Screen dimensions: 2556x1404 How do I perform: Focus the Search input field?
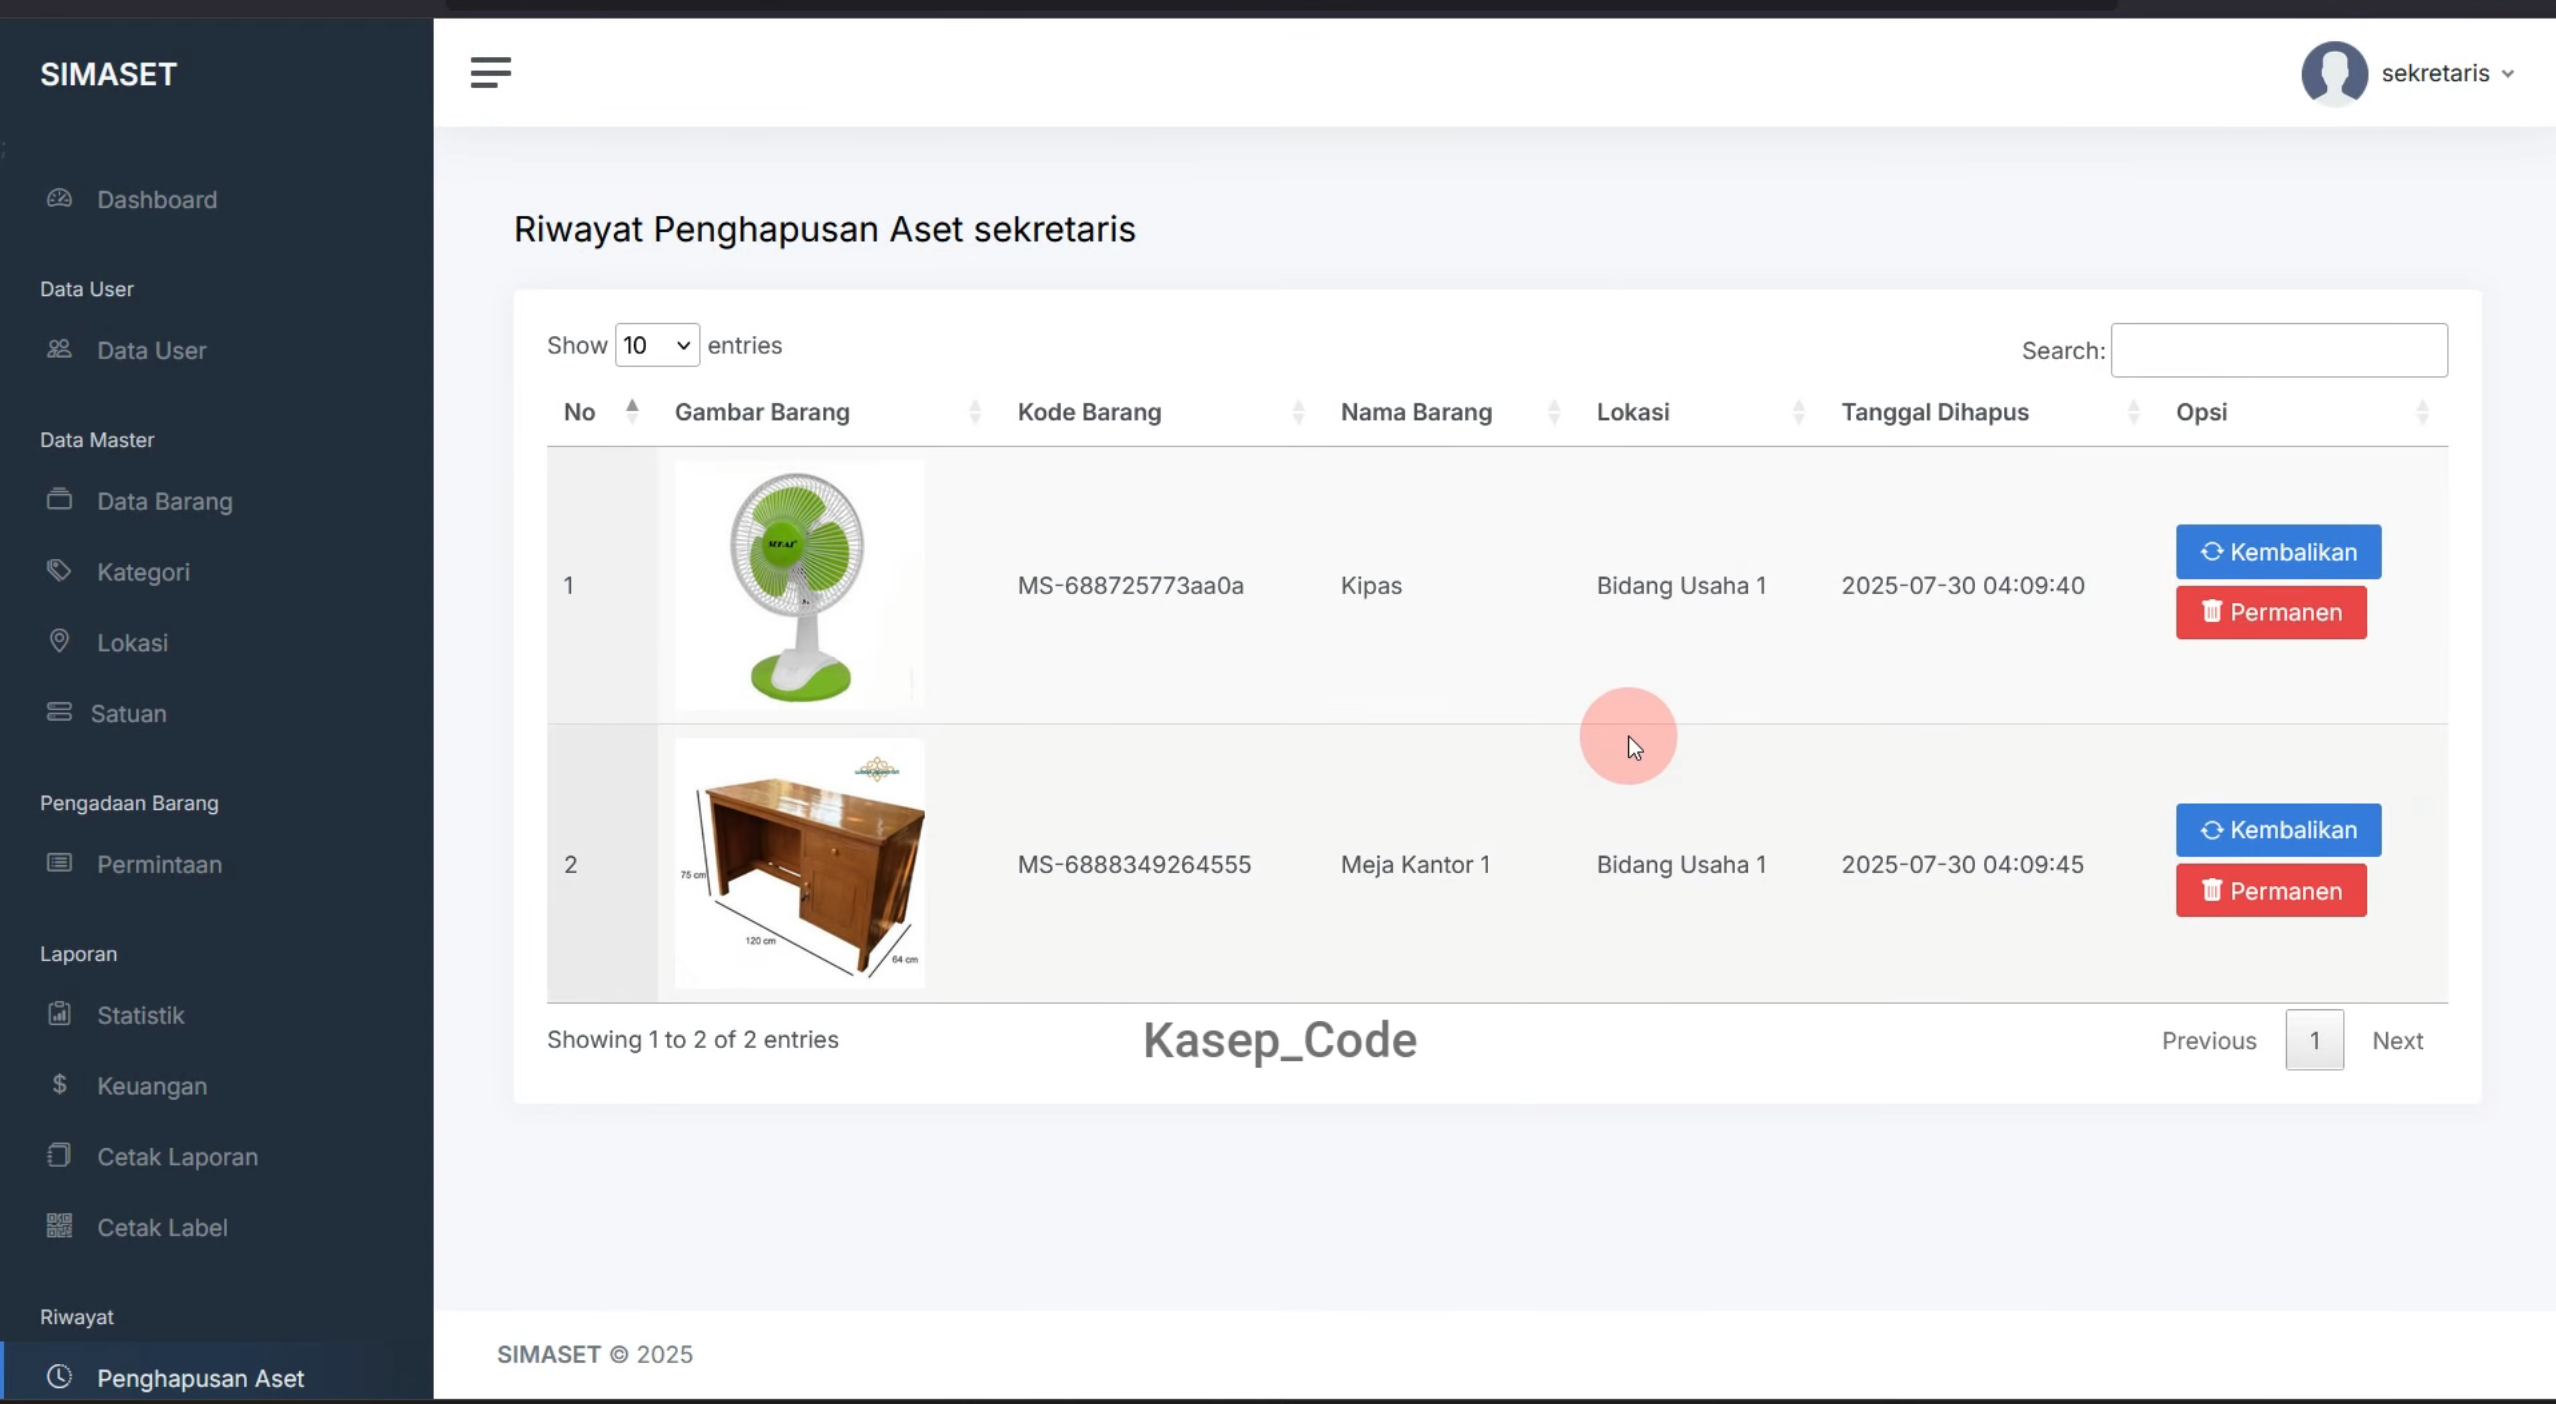(x=2279, y=350)
